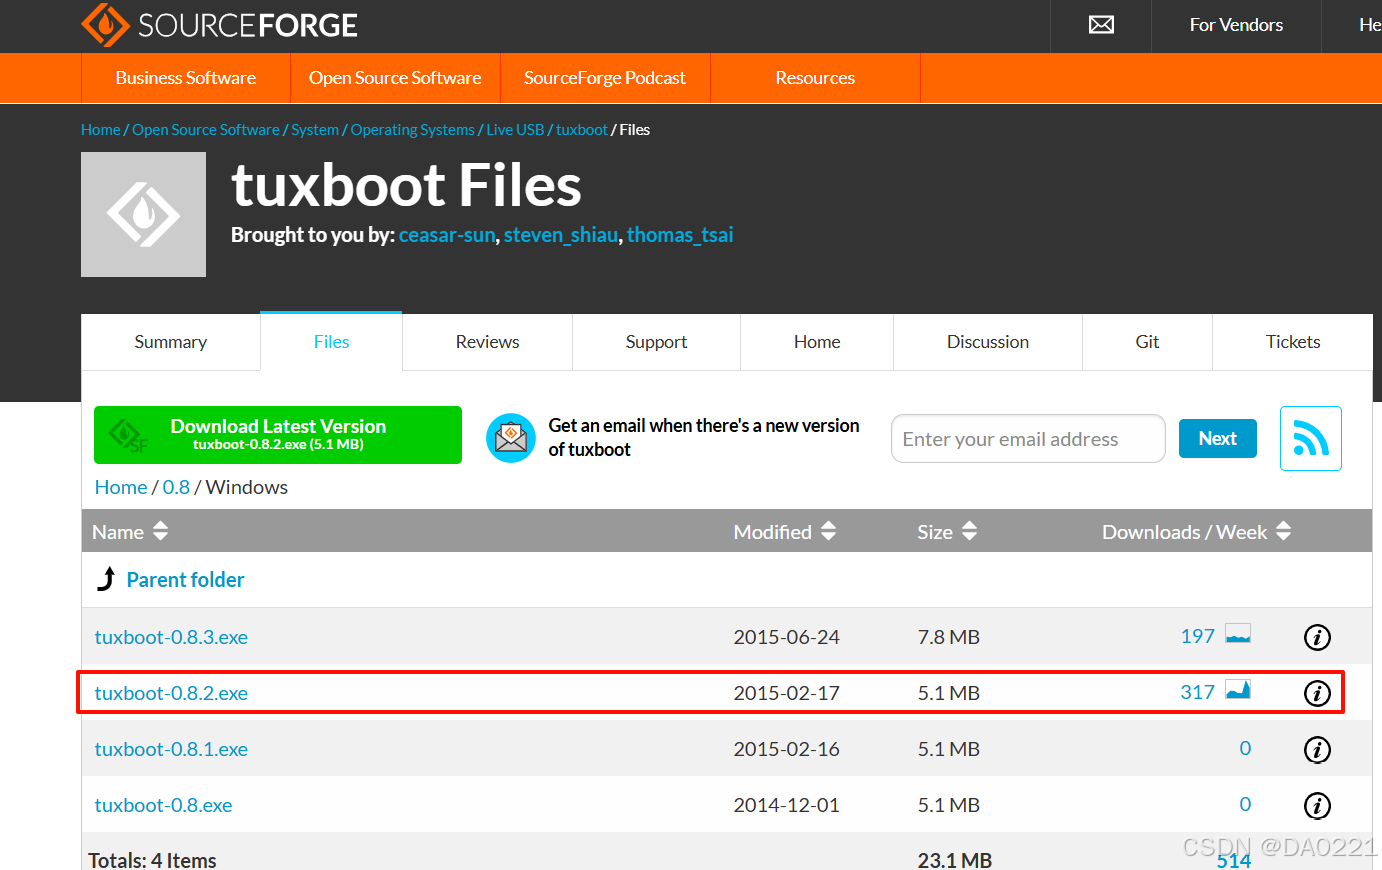Click 0 downloads for tuxboot-0.8.exe

click(1245, 804)
